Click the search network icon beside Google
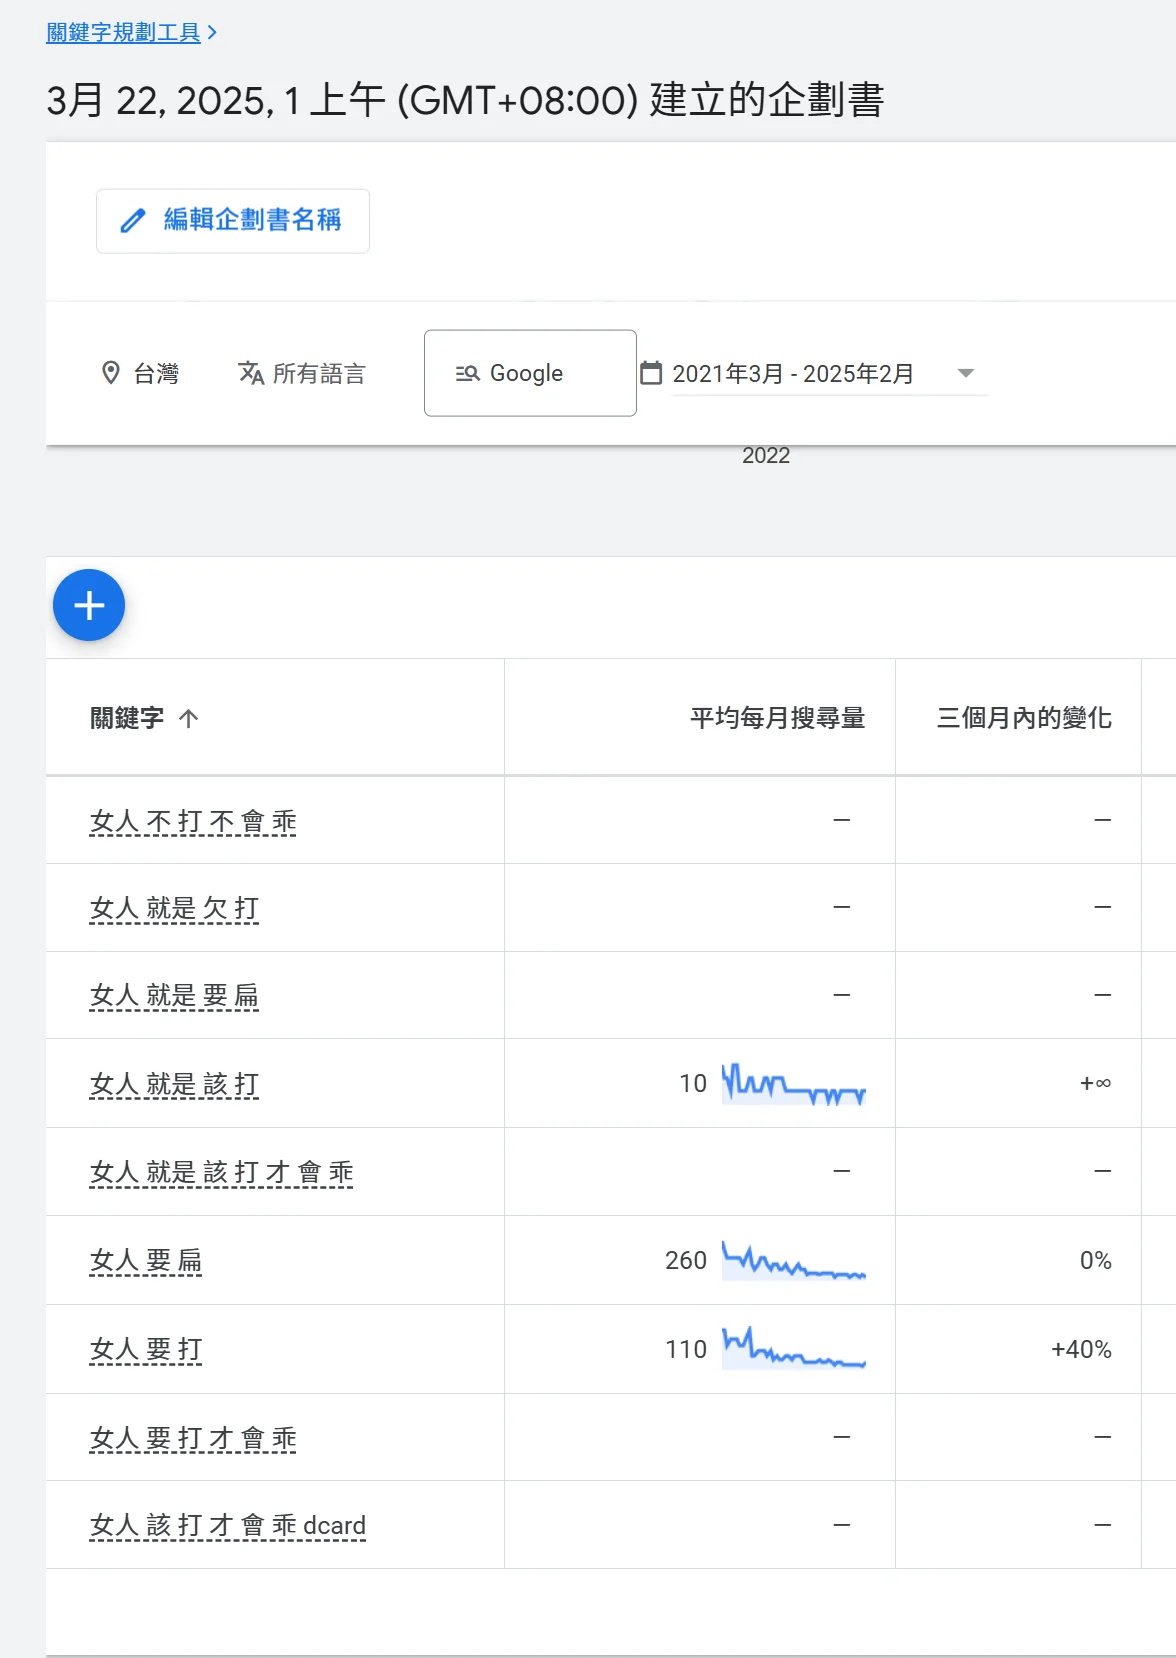The image size is (1176, 1658). pyautogui.click(x=467, y=373)
